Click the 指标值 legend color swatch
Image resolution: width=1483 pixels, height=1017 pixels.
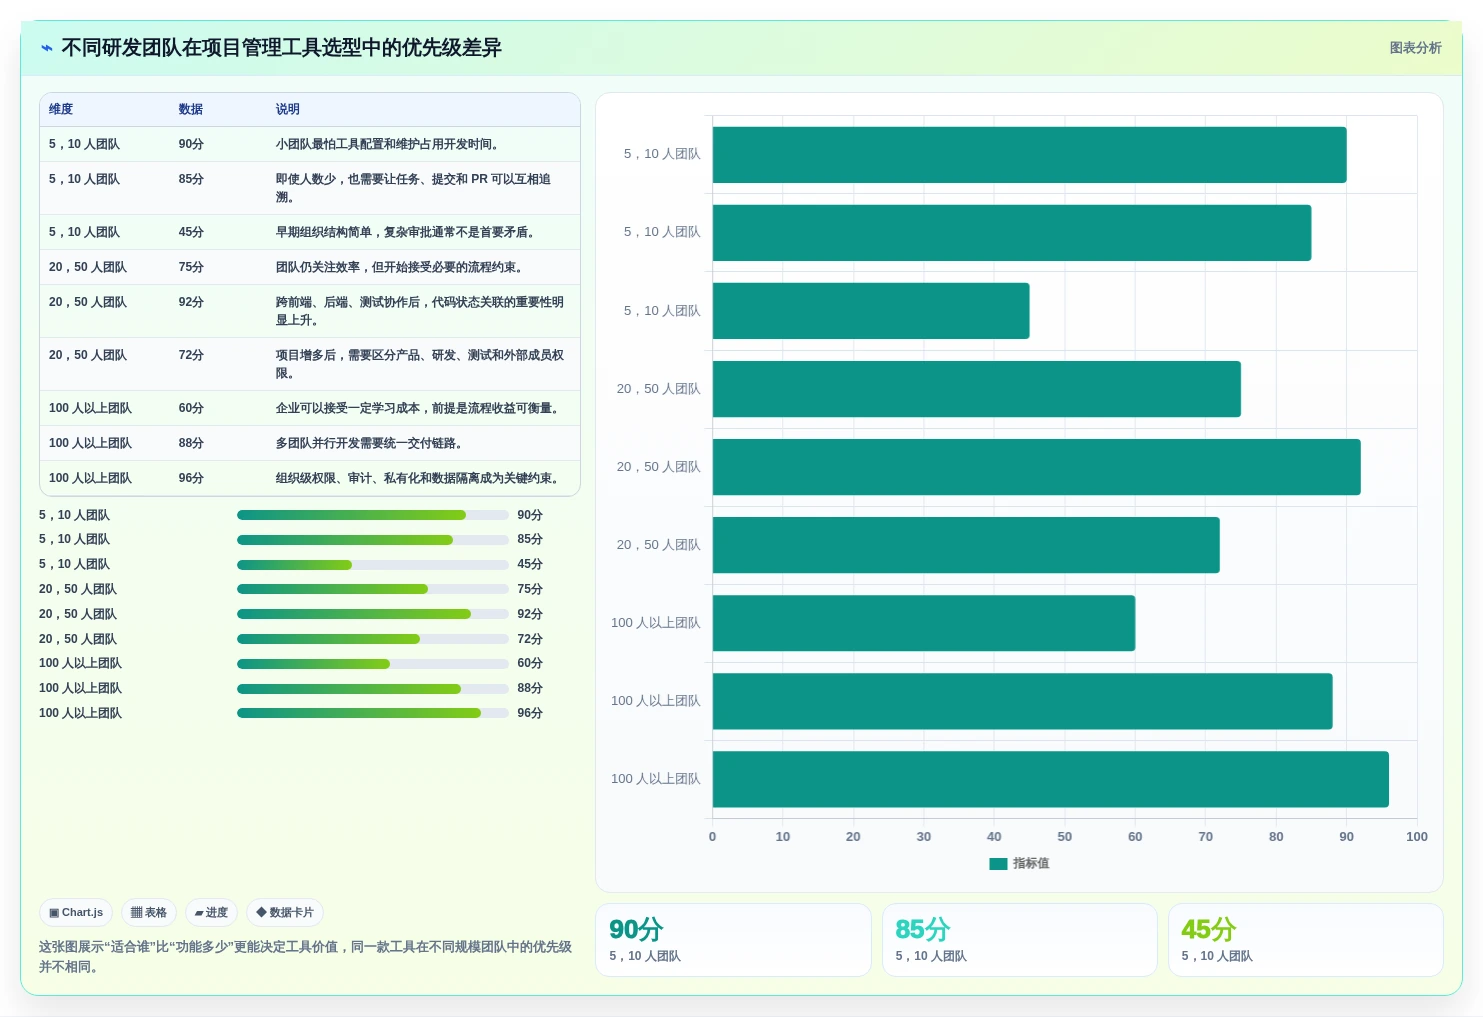998,864
